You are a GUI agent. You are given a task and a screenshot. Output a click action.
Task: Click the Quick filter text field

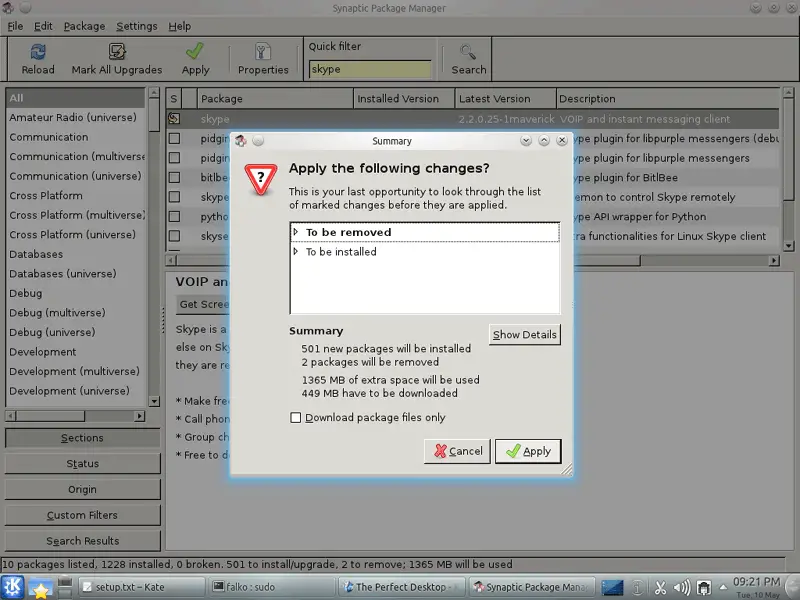point(370,69)
